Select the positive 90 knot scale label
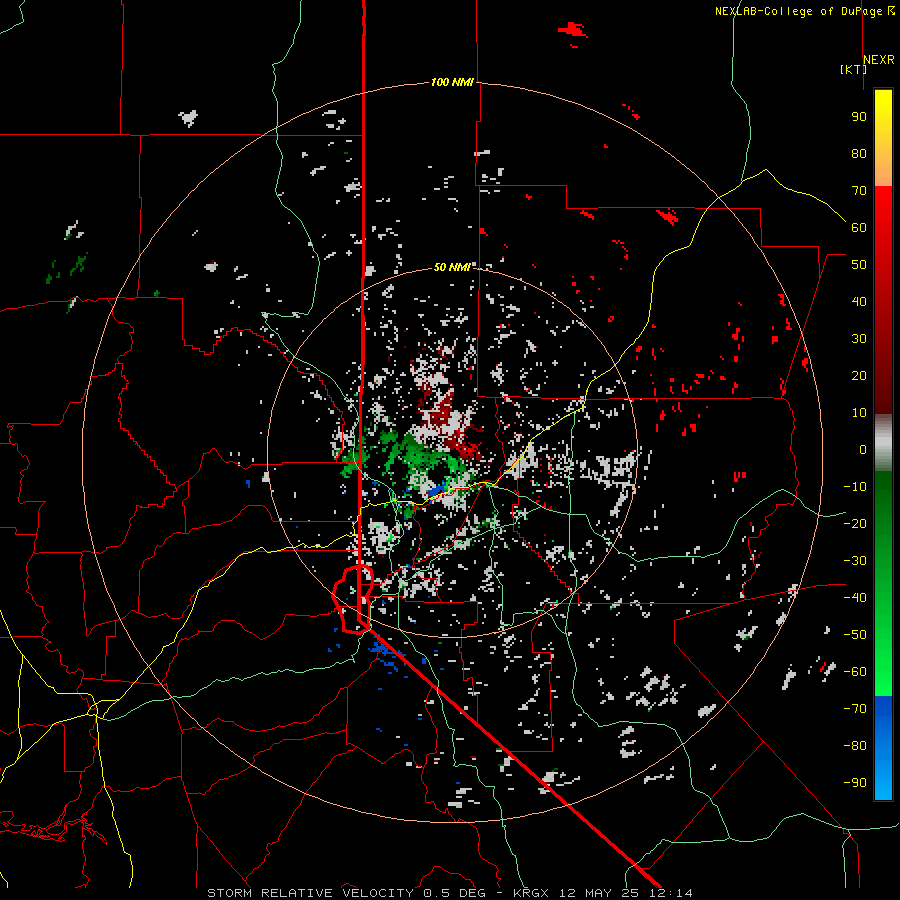 click(x=859, y=117)
